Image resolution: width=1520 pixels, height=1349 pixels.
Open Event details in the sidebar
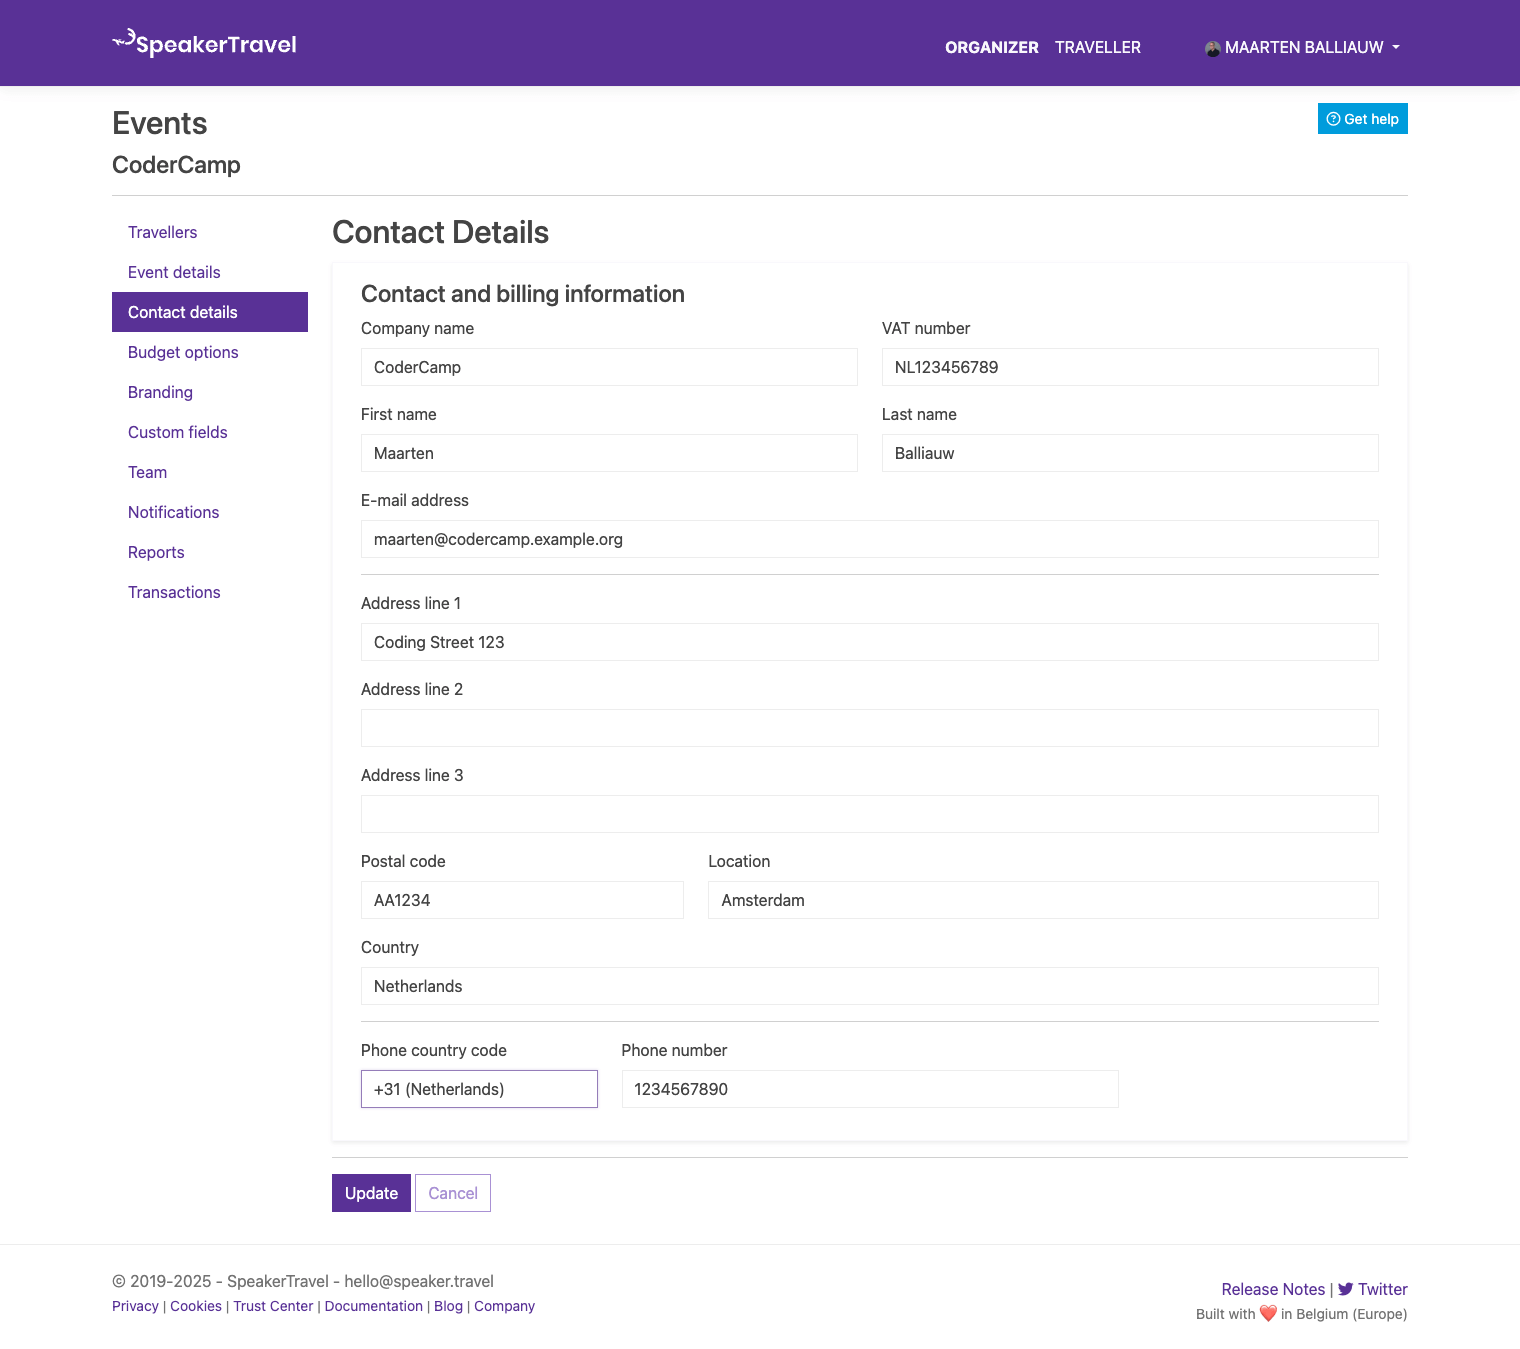tap(210, 272)
